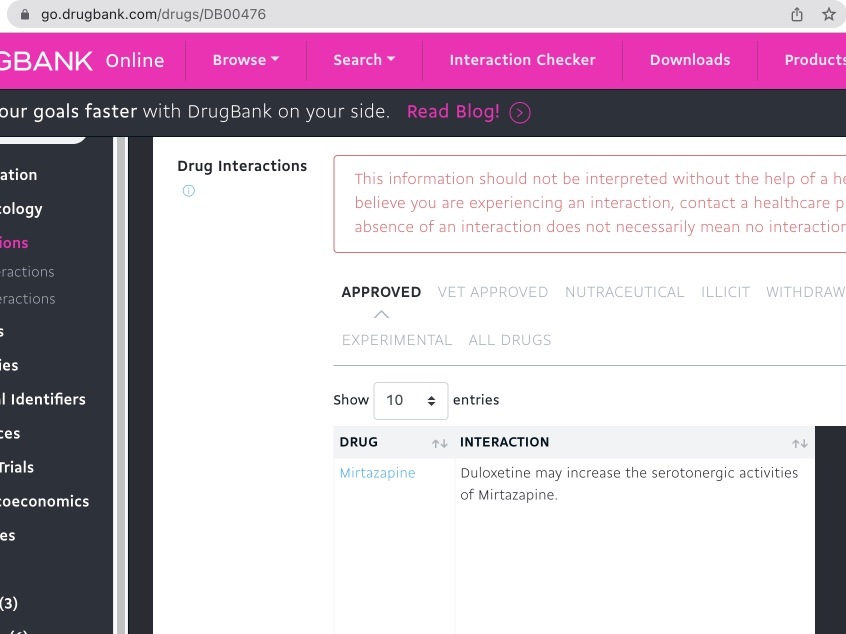Switch to the ILLICIT tab
This screenshot has height=634, width=846.
pos(725,292)
